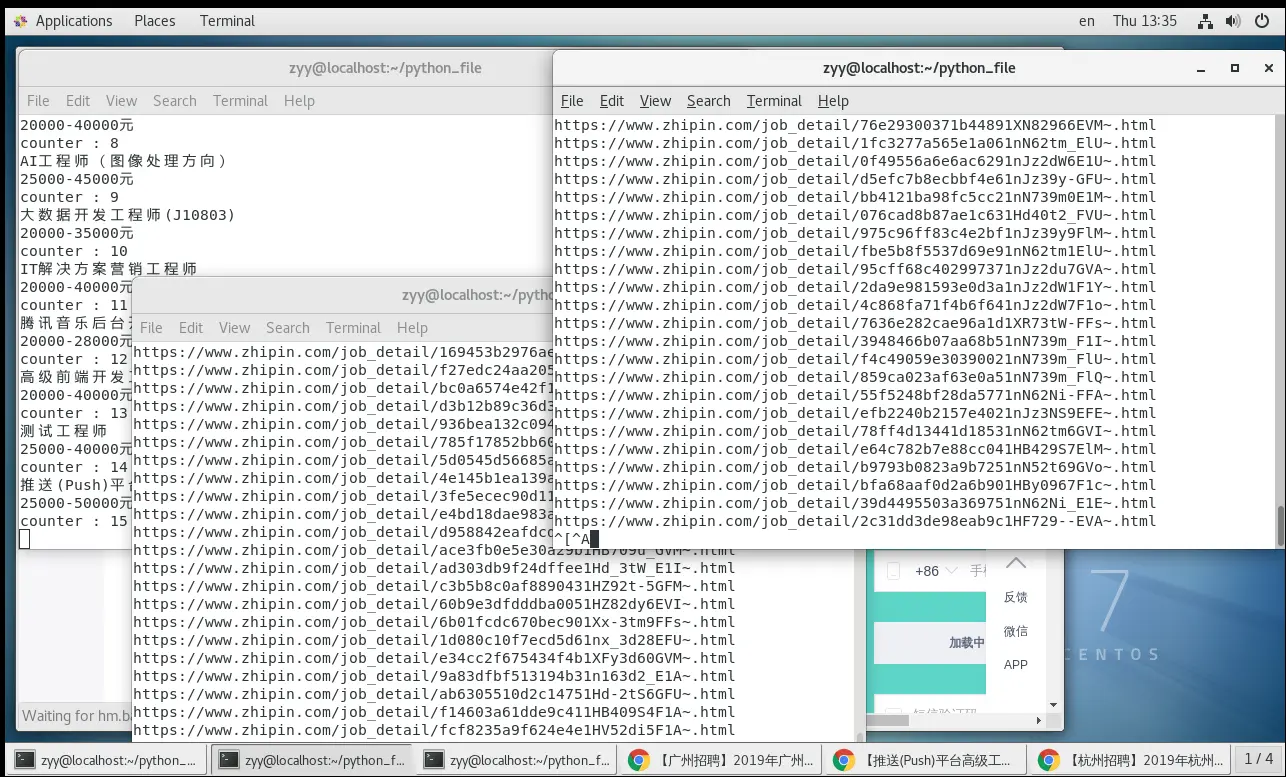The height and width of the screenshot is (777, 1286).
Task: Open Edit menu in middle terminal window
Action: tap(191, 328)
